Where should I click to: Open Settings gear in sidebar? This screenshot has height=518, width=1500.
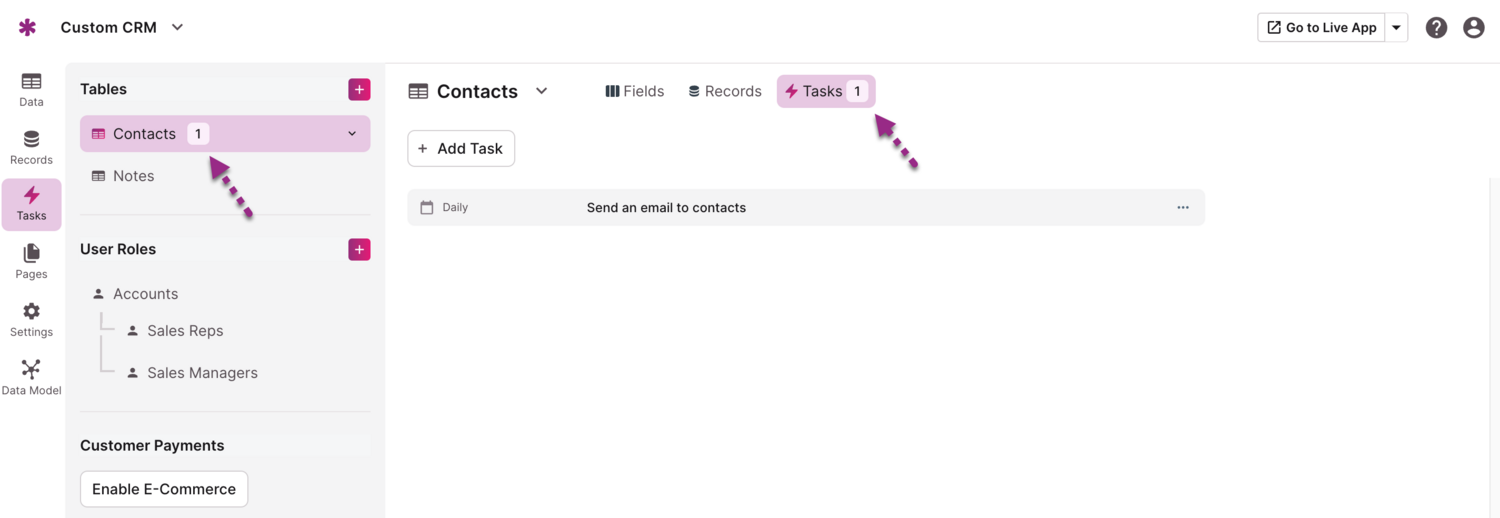pos(31,319)
